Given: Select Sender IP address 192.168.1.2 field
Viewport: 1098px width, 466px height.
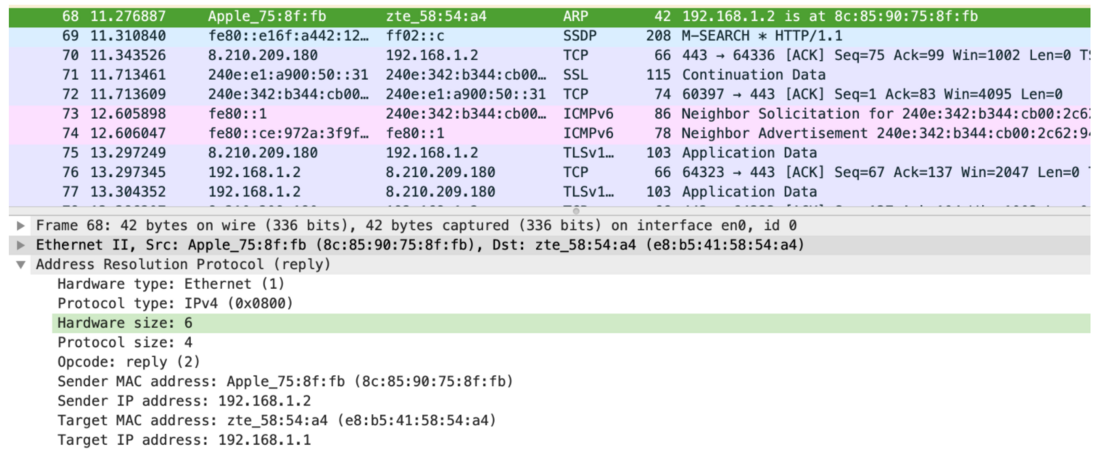Looking at the screenshot, I should 571,401.
